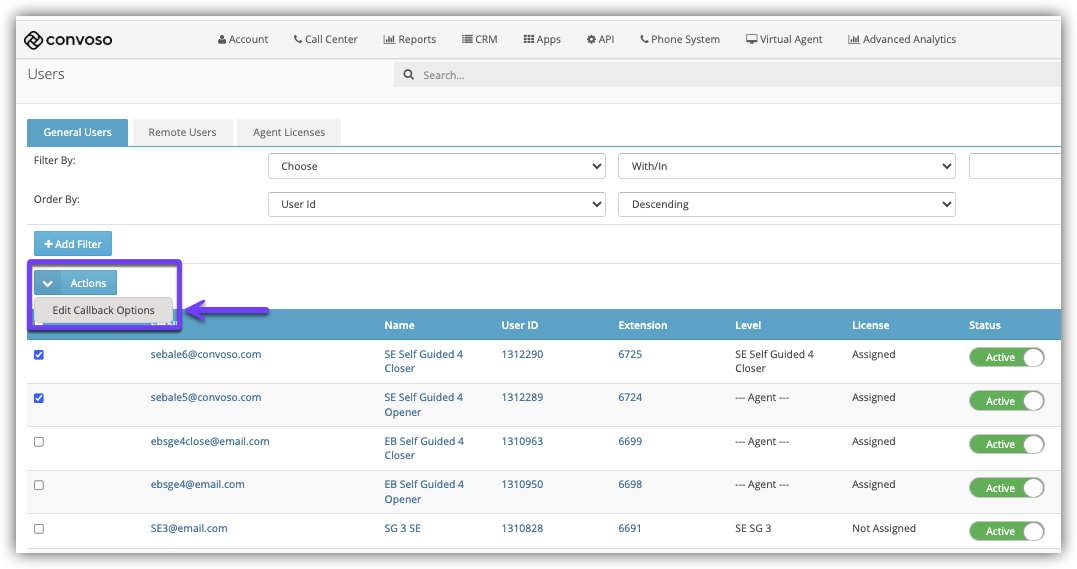This screenshot has height=569, width=1077.
Task: Open the Apps grid menu
Action: tap(542, 39)
